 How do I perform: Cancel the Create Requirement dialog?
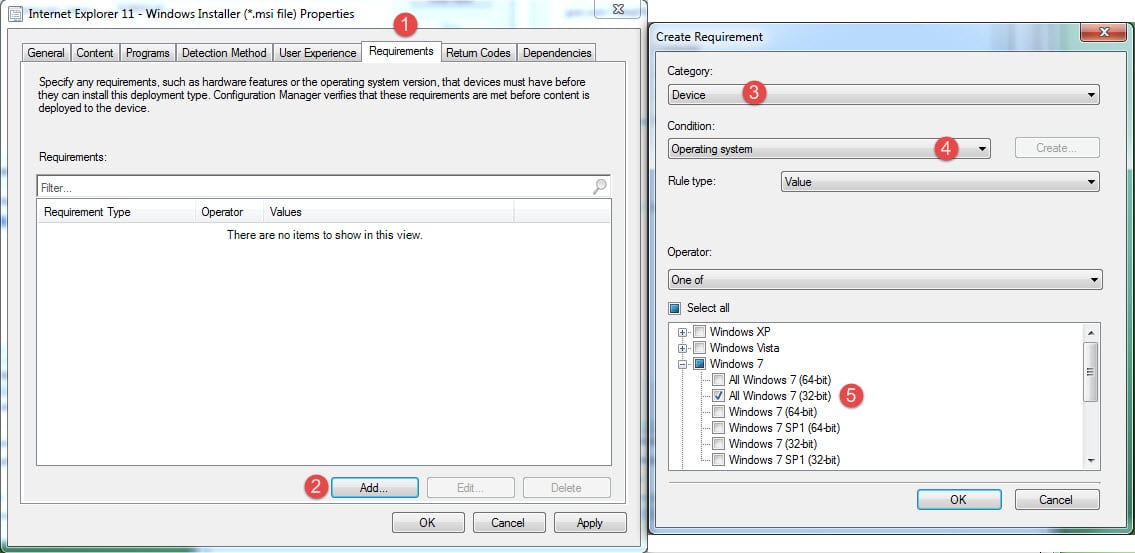1056,499
